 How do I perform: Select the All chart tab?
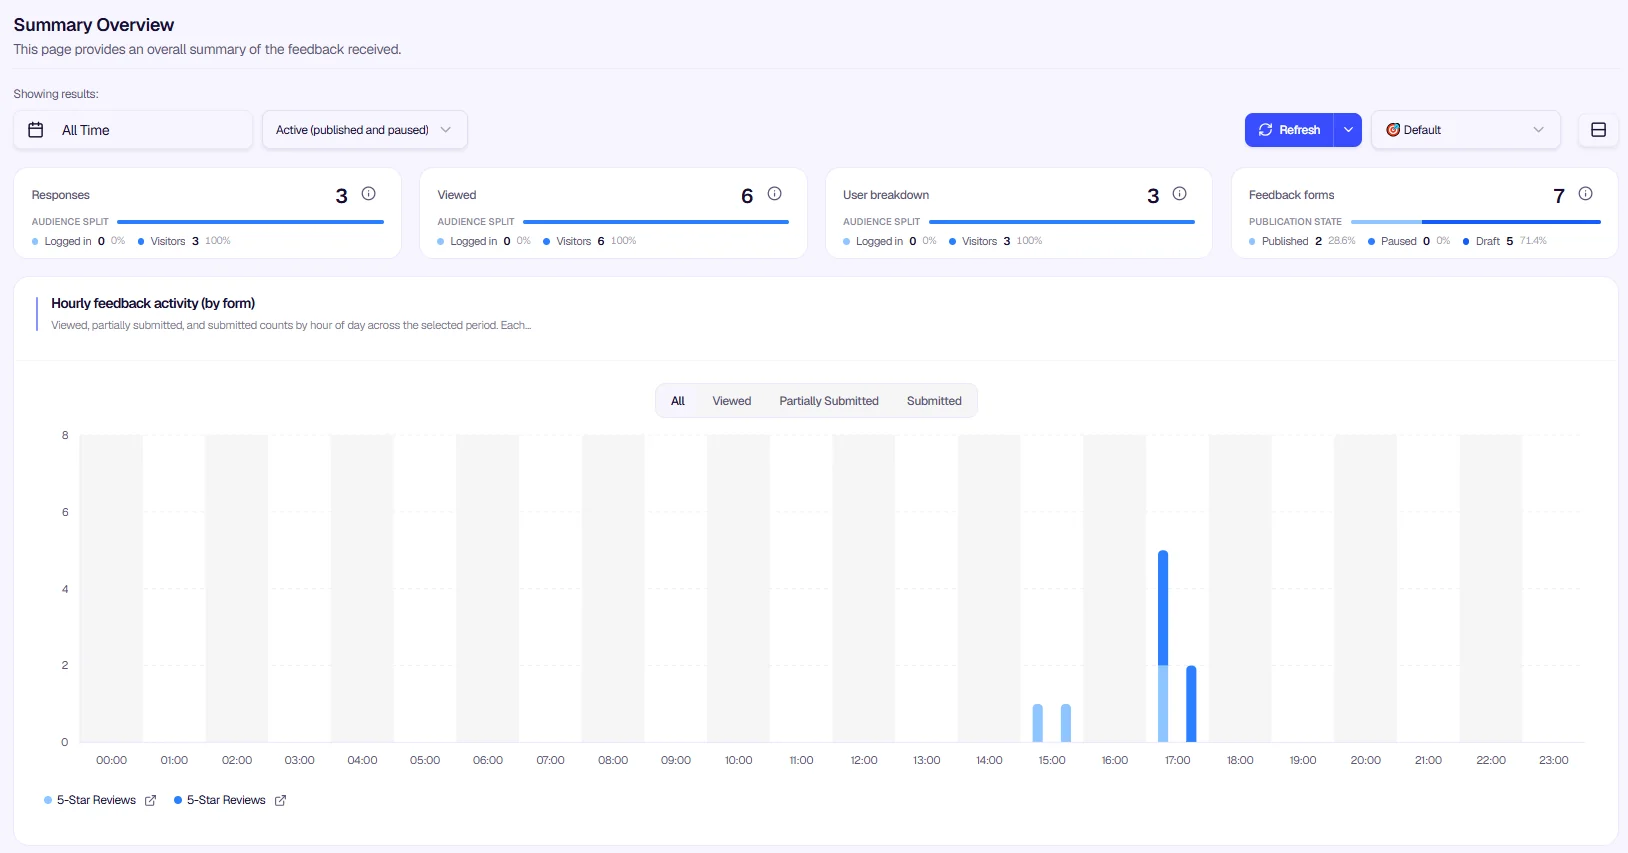[678, 401]
